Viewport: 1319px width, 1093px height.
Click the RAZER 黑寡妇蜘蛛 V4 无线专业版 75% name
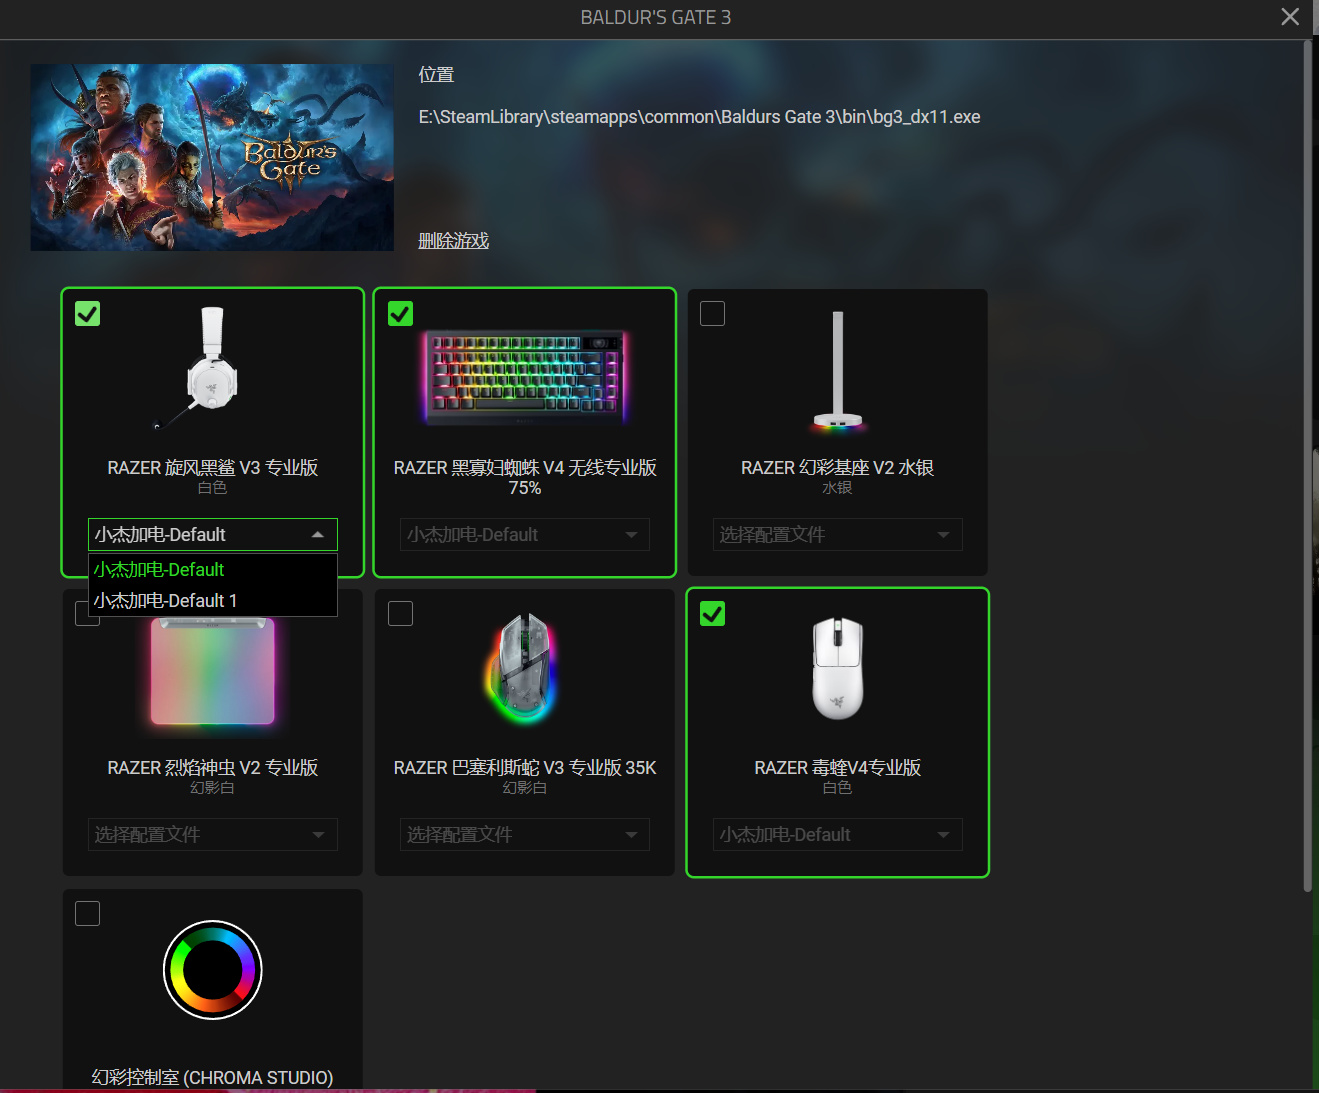[x=525, y=478]
